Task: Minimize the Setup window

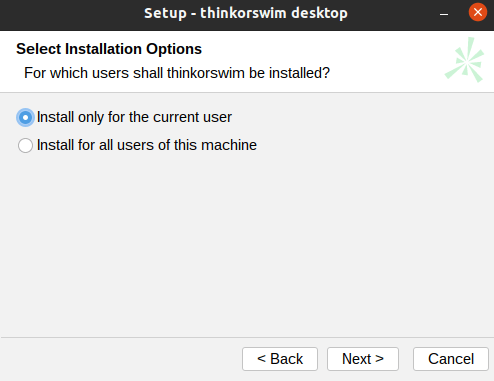Action: click(444, 13)
